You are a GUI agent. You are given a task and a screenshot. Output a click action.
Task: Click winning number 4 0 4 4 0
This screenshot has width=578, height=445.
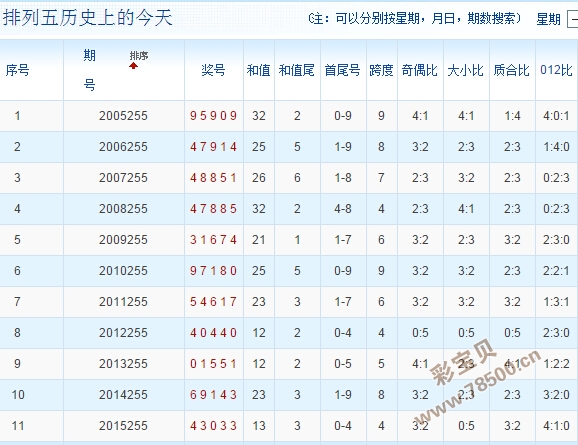point(213,333)
